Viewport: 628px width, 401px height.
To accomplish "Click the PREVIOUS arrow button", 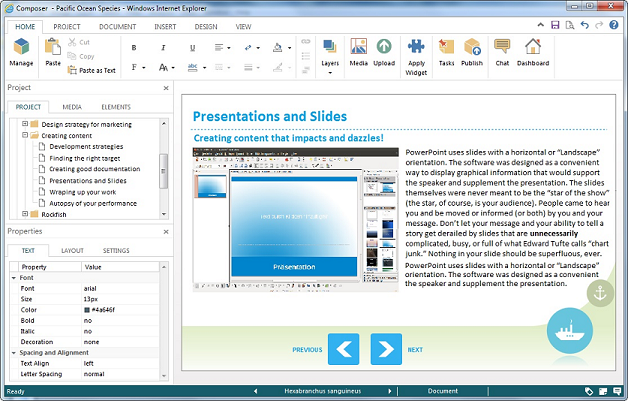I will [343, 349].
